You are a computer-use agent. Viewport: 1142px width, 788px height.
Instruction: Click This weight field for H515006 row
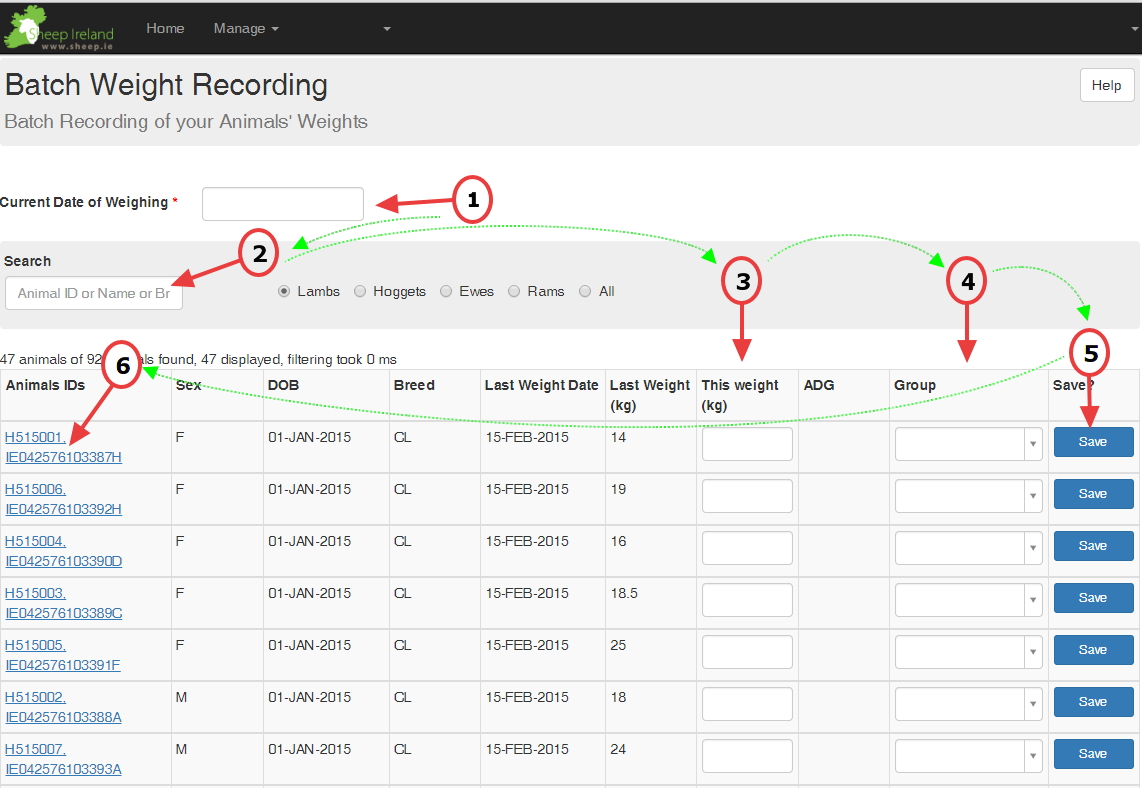[x=747, y=496]
